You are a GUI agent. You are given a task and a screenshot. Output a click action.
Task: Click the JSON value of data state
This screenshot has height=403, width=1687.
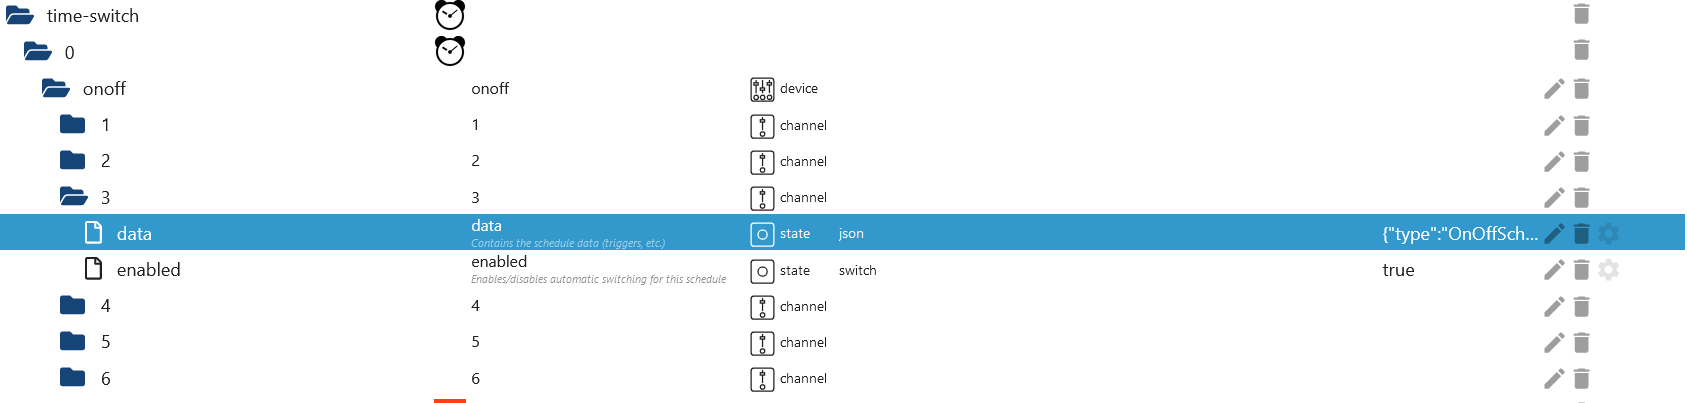point(1459,234)
